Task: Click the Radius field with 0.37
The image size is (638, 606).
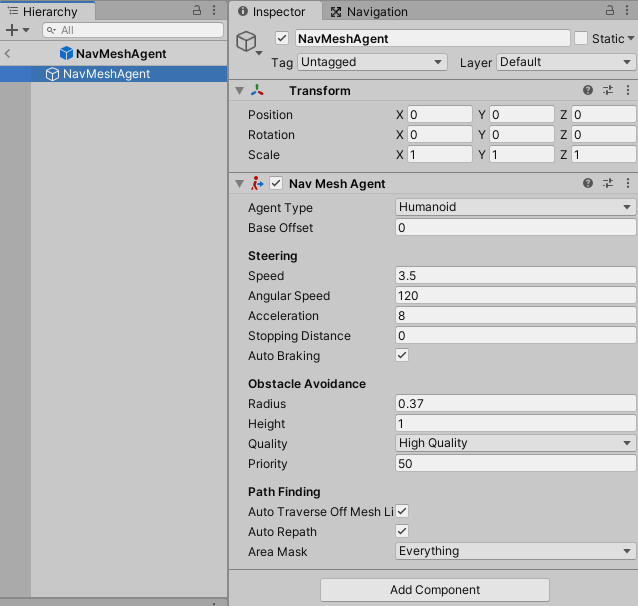Action: click(516, 403)
